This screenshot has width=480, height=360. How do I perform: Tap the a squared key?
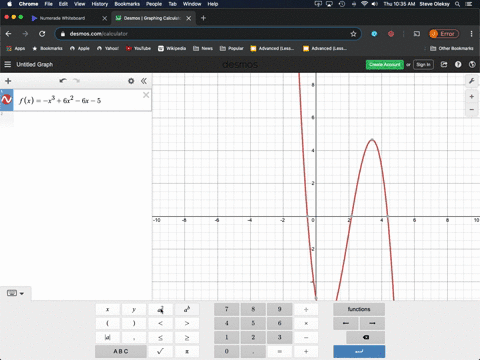click(160, 309)
